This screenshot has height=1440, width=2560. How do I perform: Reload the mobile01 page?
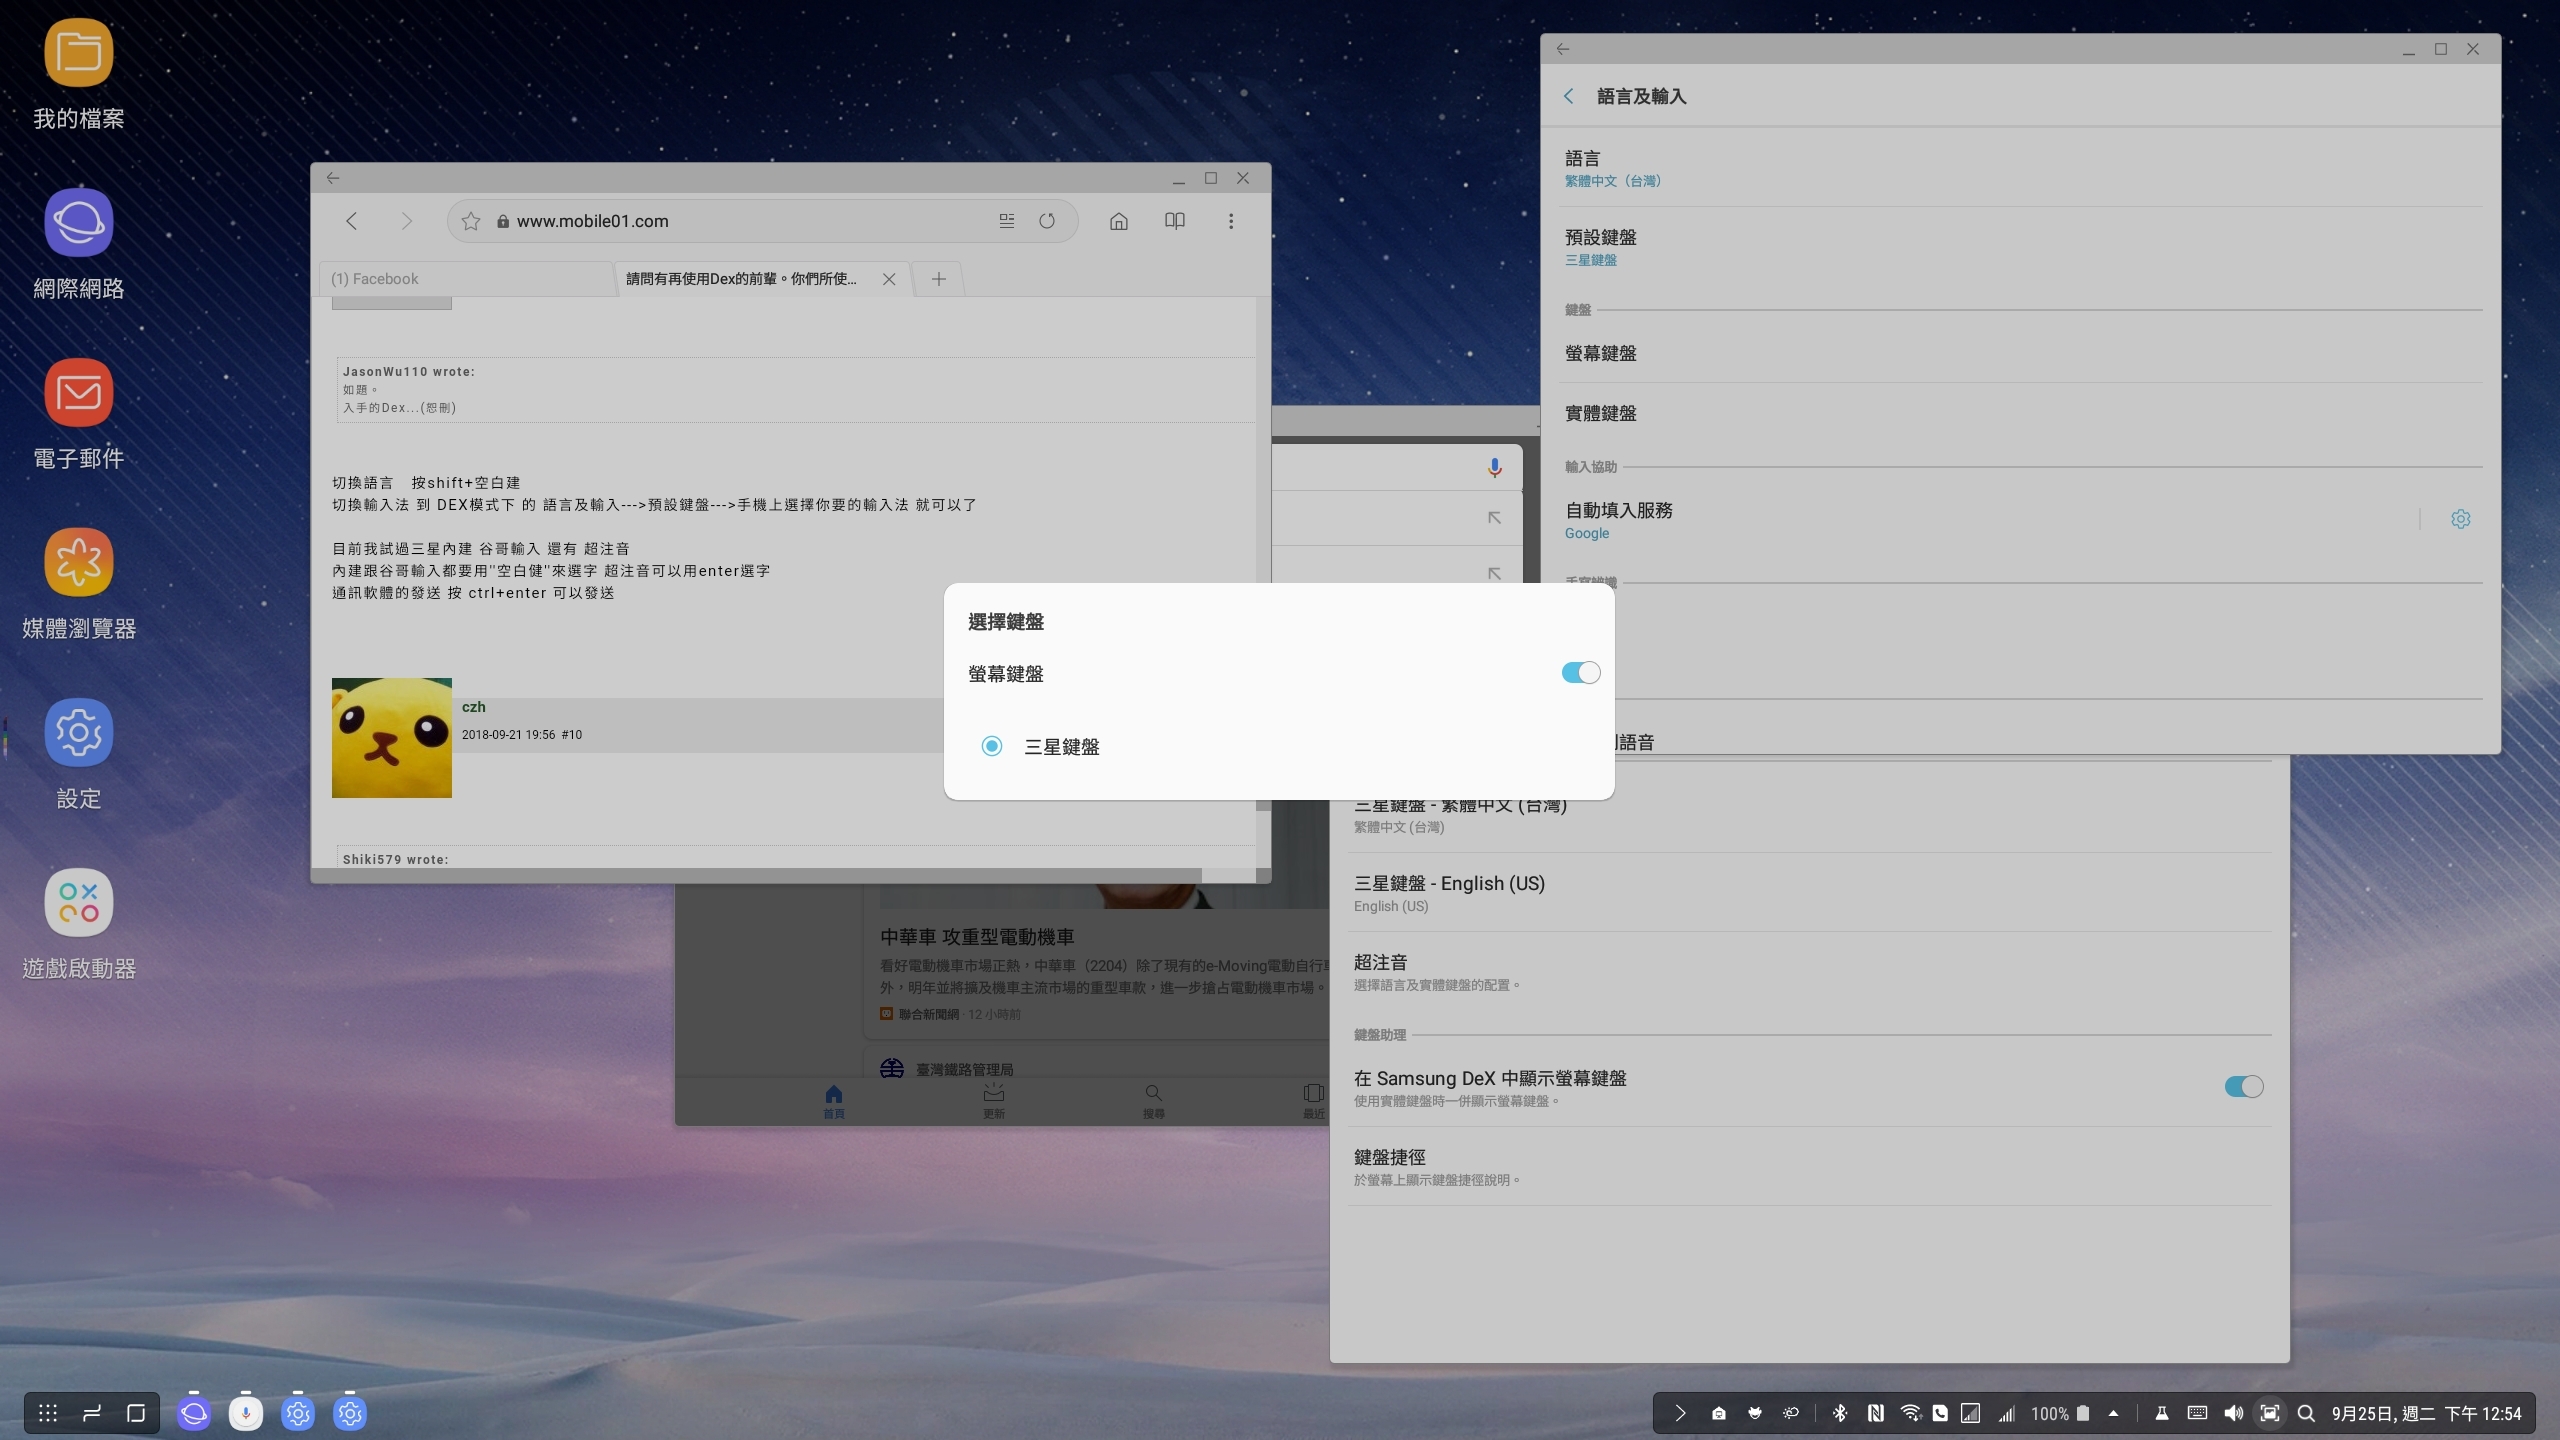[1047, 221]
